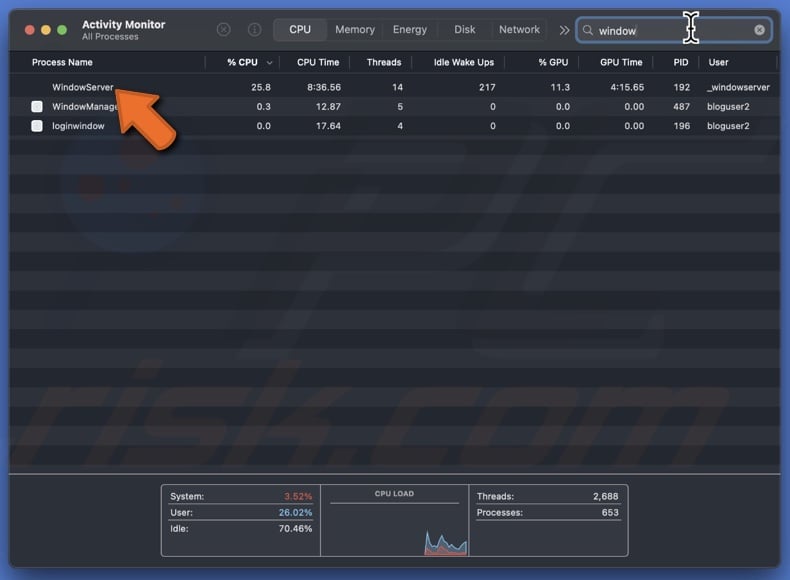Open the Disk tab
The height and width of the screenshot is (580, 790).
(x=465, y=30)
